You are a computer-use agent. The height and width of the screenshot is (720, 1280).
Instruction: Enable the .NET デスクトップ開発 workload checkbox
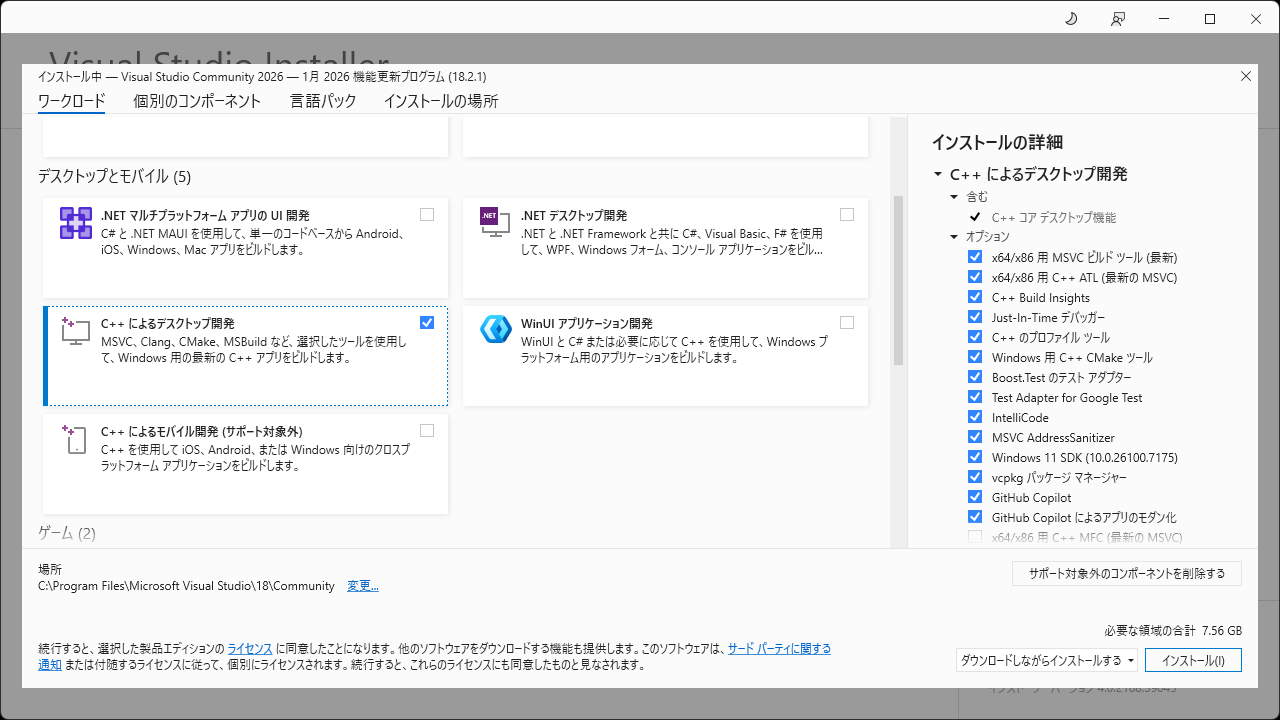pos(847,214)
